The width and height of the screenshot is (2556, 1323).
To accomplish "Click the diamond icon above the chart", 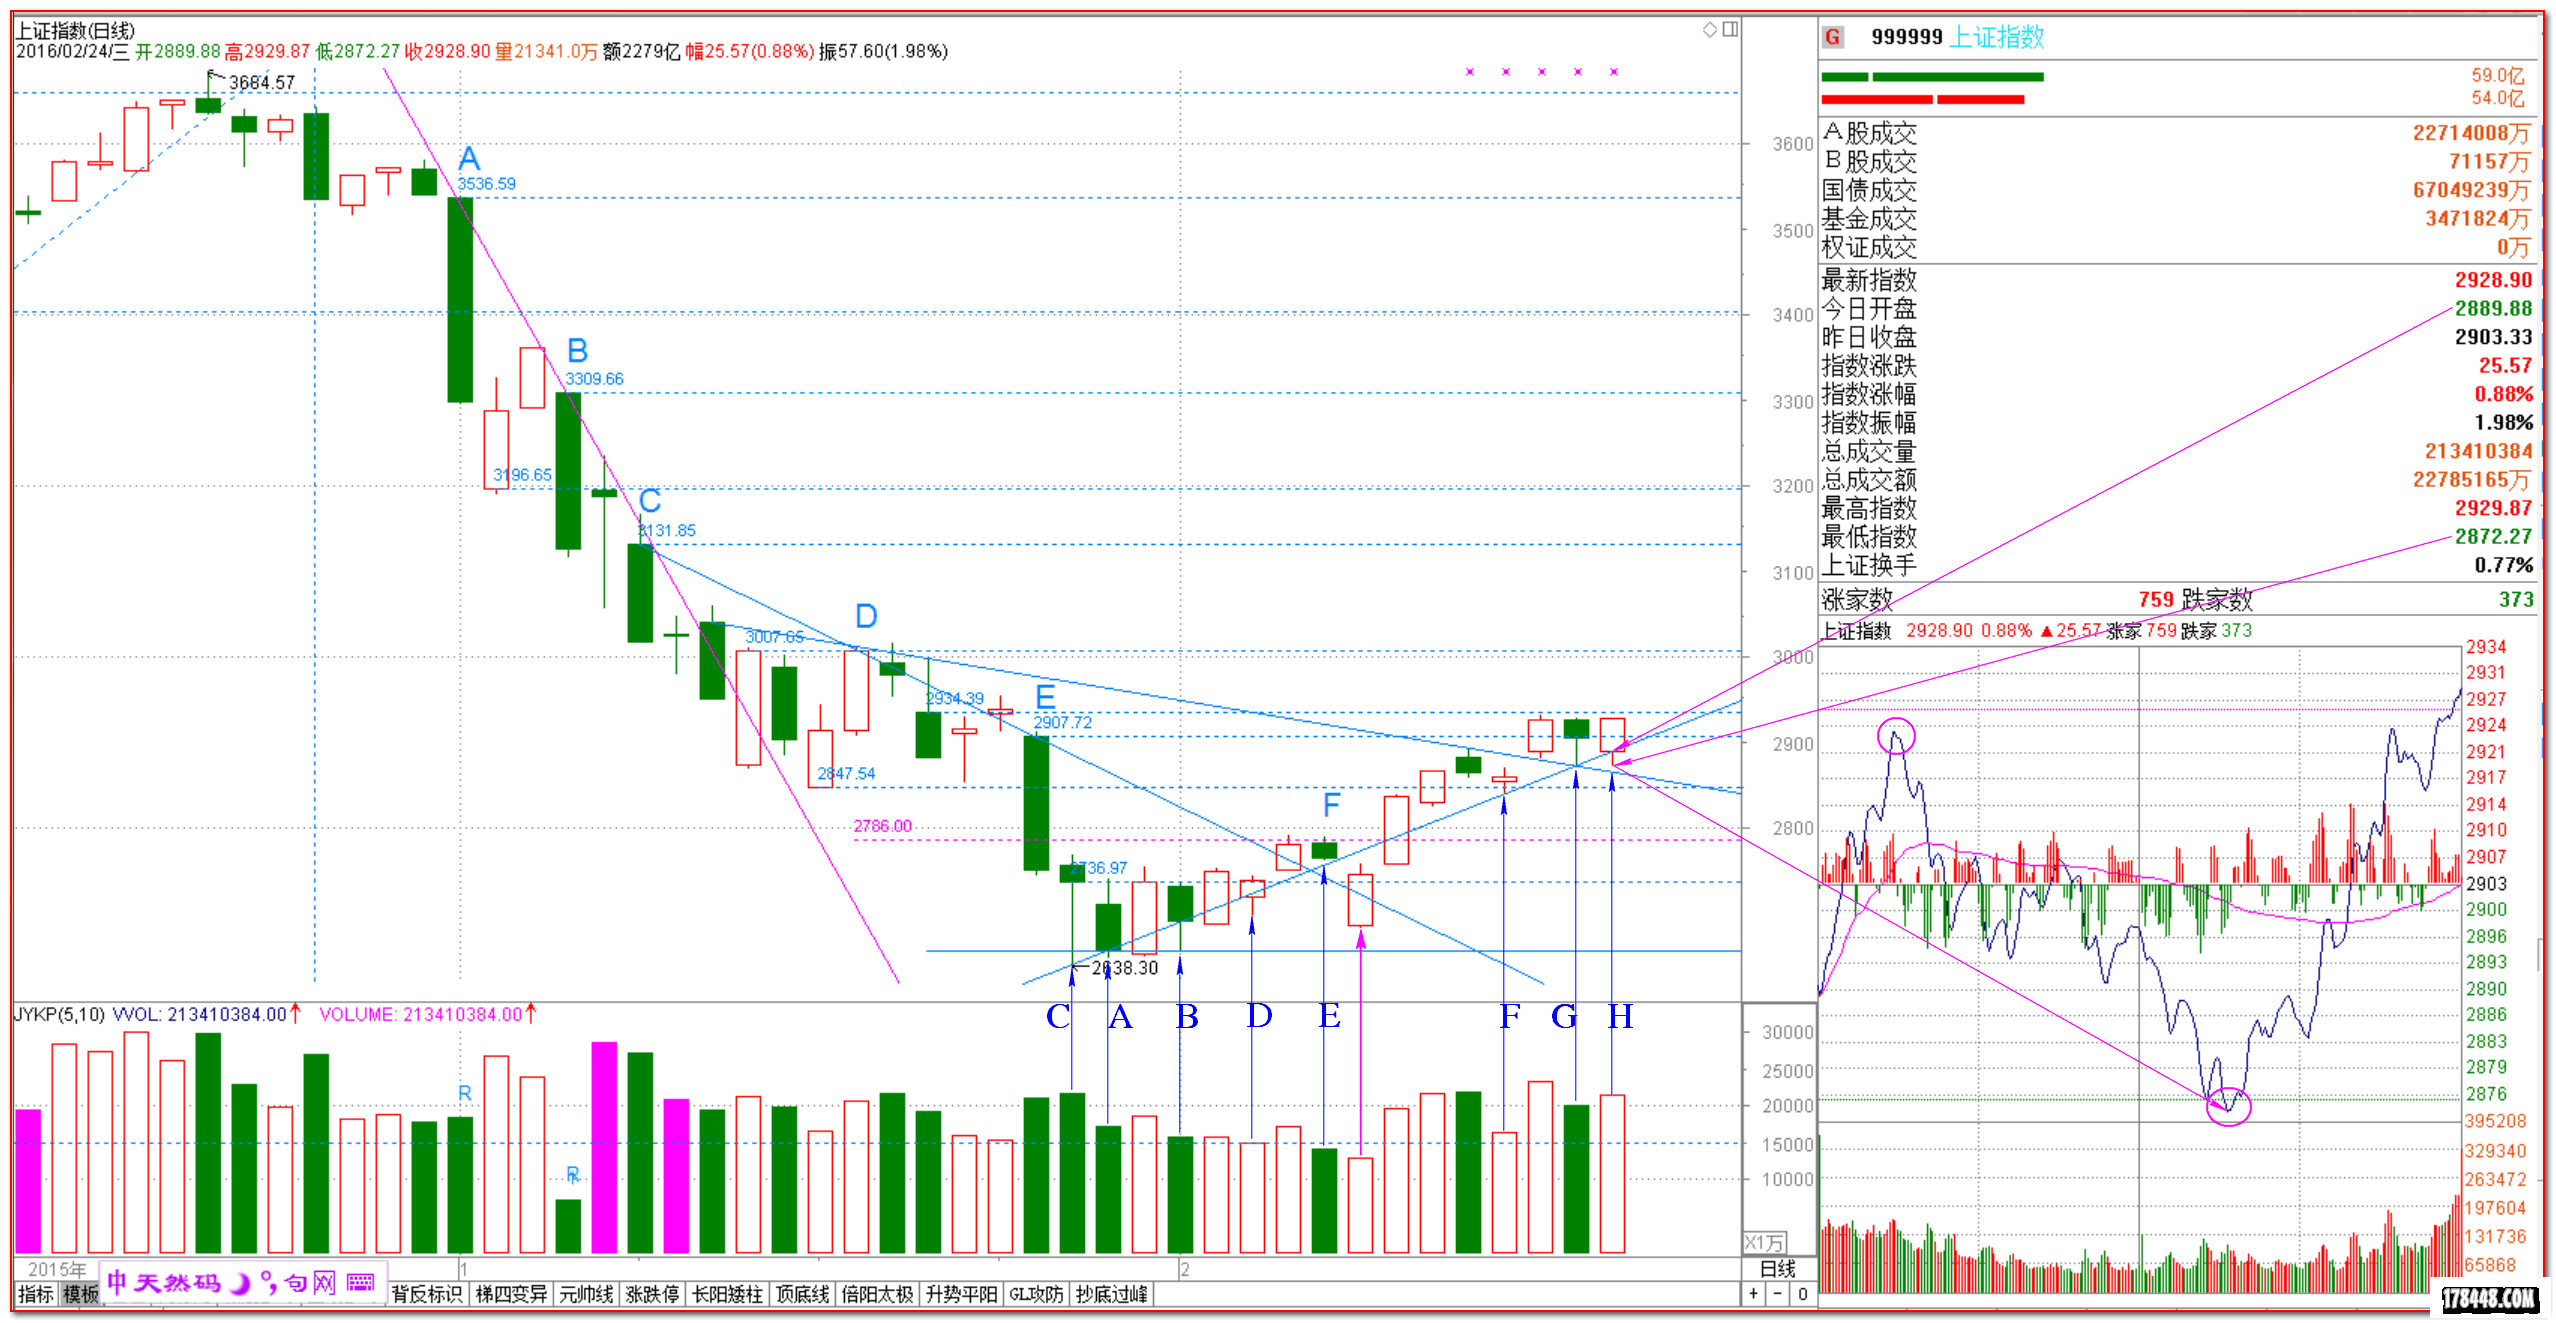I will (x=1710, y=29).
